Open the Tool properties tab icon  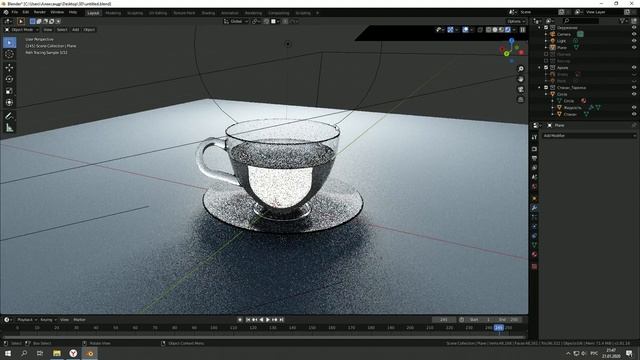(534, 138)
